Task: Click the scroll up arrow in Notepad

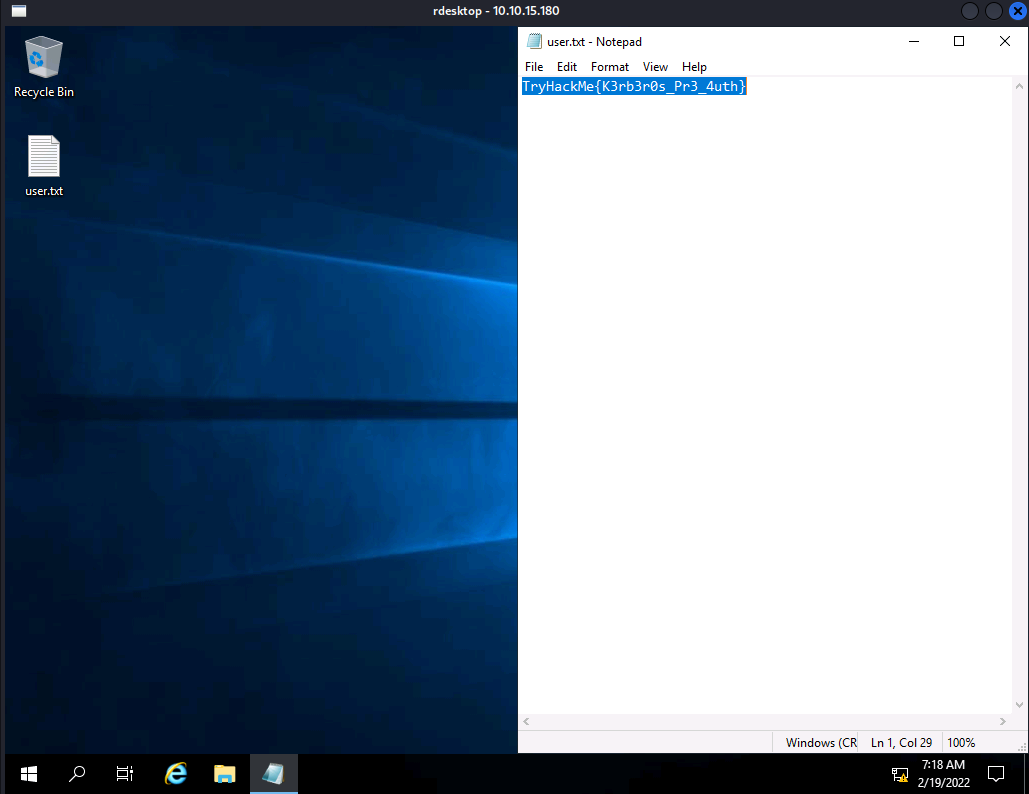Action: [x=1019, y=86]
